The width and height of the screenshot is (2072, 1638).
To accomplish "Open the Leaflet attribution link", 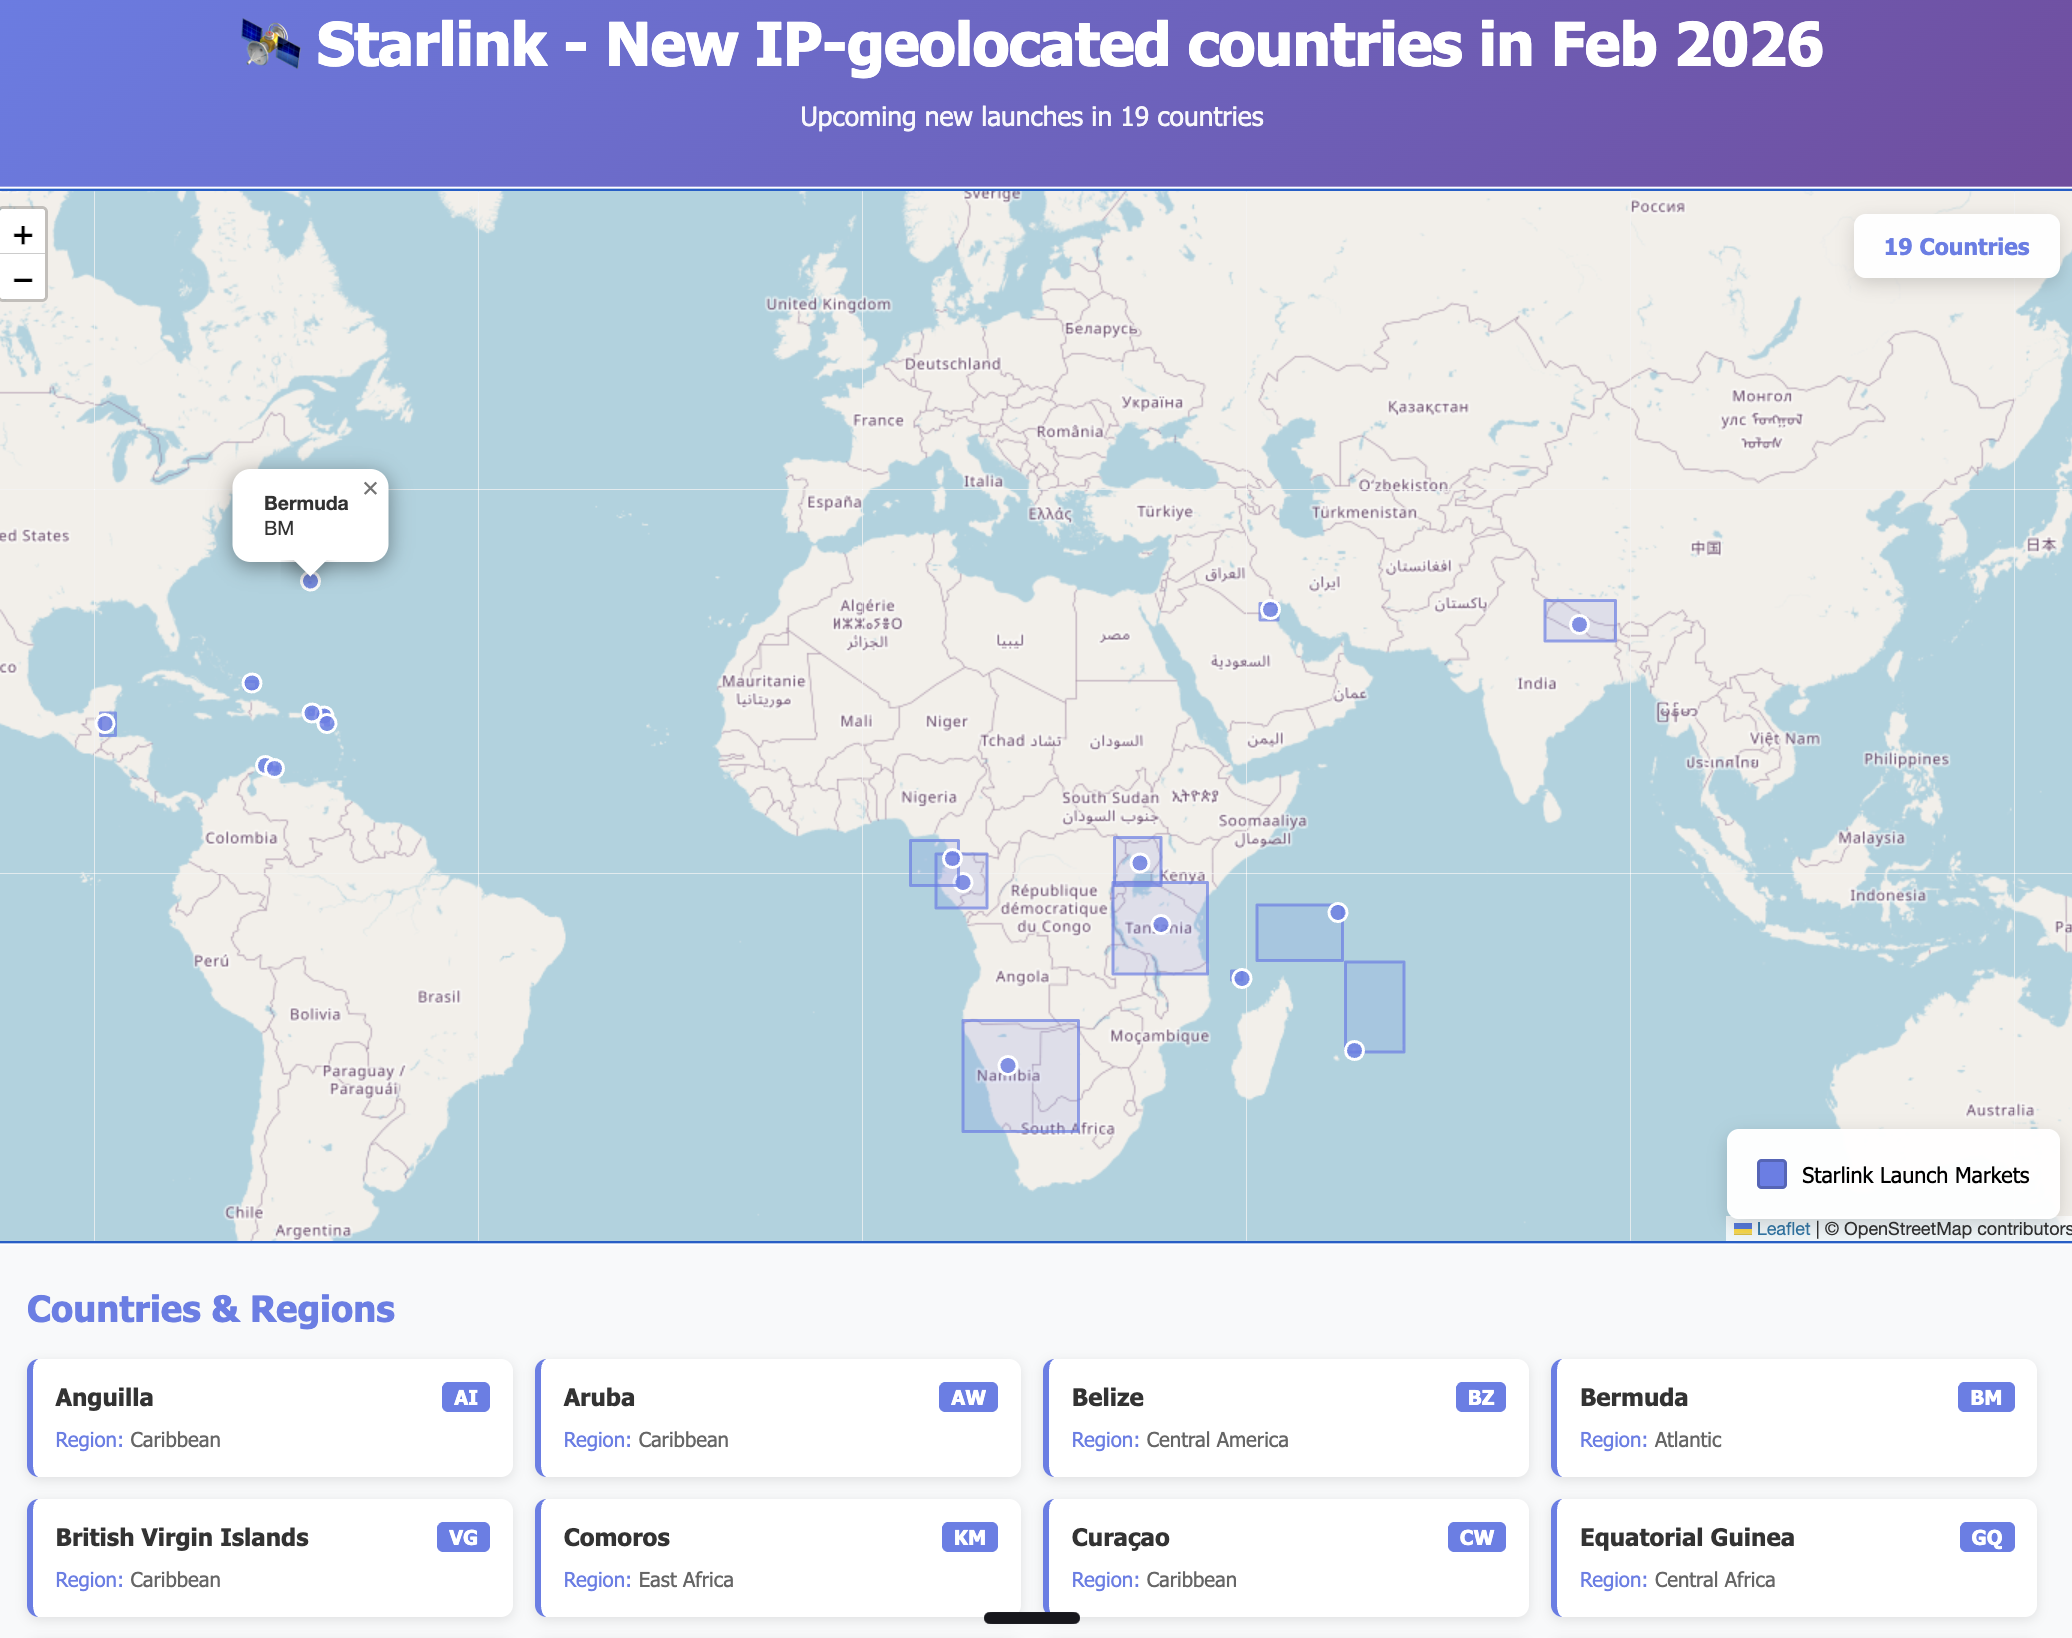I will tap(1782, 1229).
